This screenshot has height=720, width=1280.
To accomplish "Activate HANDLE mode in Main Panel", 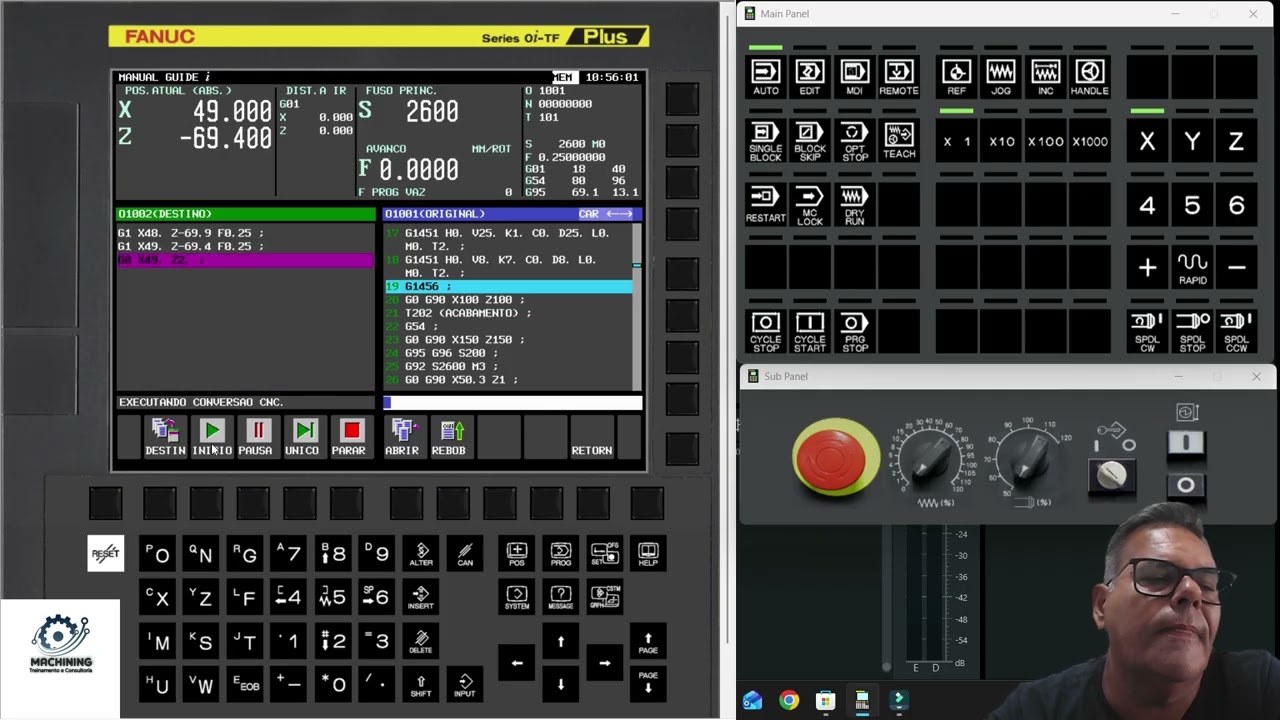I will (x=1090, y=77).
